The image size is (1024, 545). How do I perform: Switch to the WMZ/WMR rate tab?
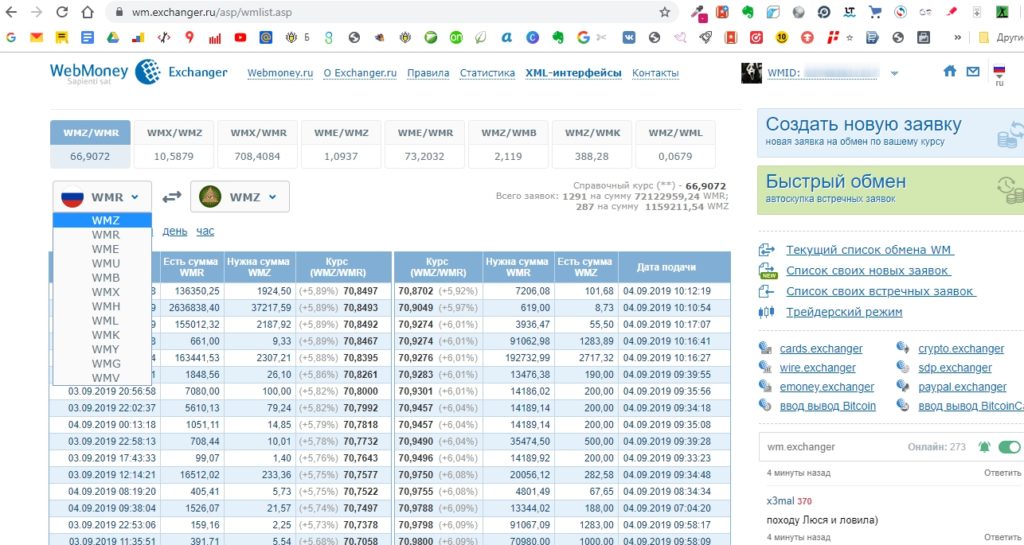[x=90, y=144]
